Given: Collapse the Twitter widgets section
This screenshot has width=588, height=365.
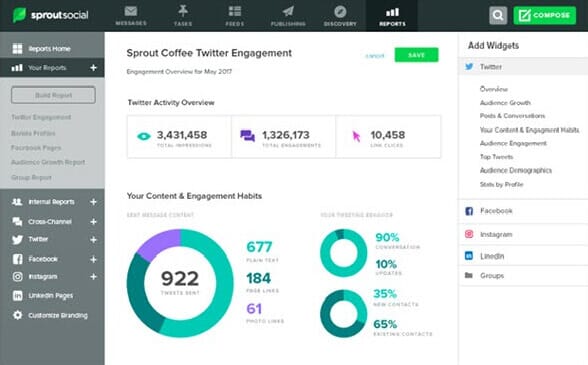Looking at the screenshot, I should [523, 67].
